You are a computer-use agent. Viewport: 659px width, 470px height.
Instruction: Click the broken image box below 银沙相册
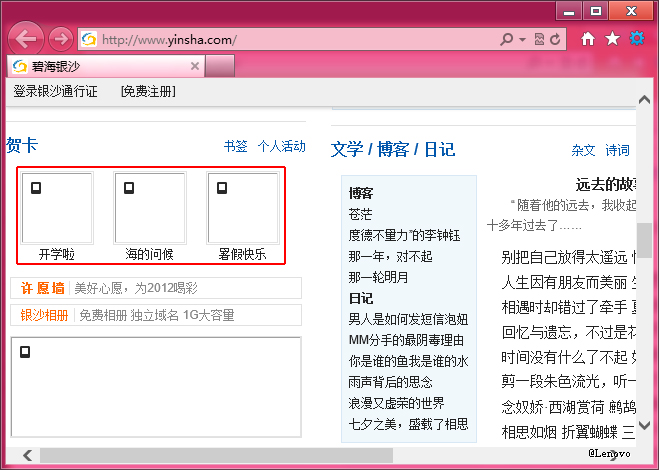pos(156,387)
